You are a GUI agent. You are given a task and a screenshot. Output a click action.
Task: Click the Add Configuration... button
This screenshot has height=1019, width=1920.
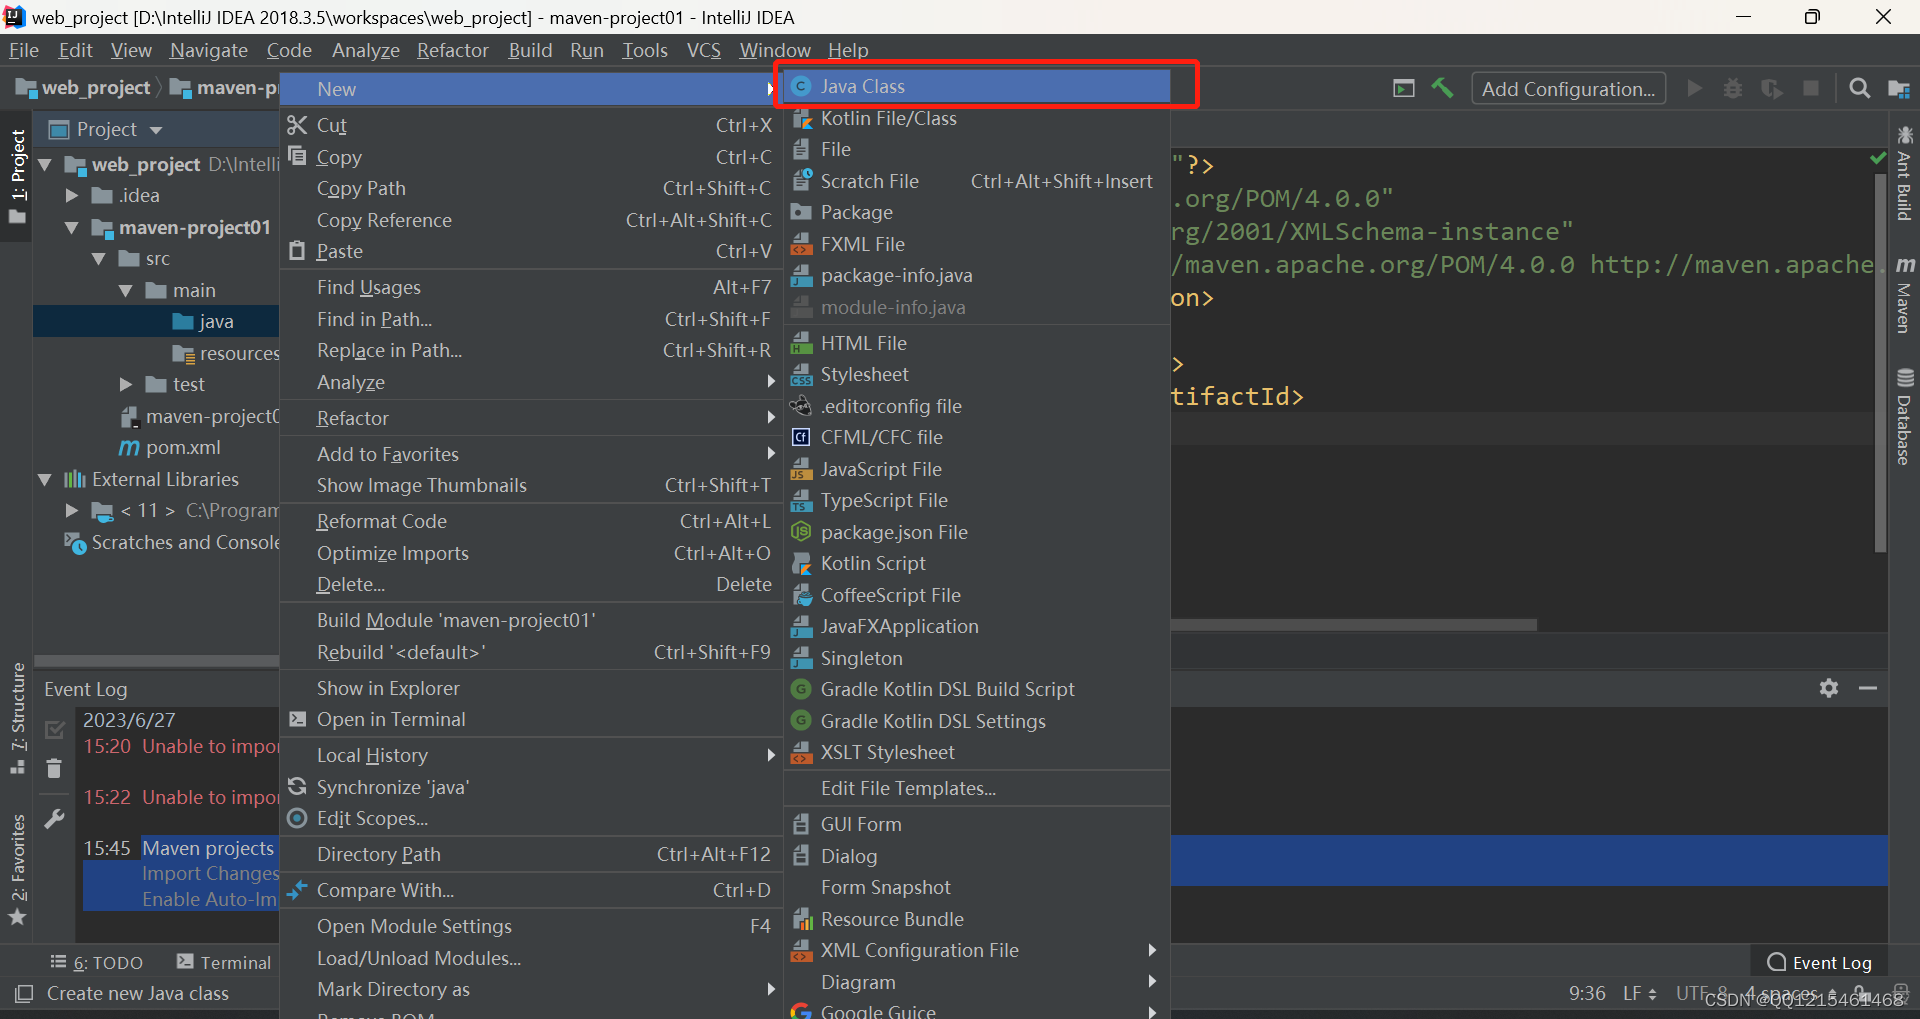pos(1568,88)
